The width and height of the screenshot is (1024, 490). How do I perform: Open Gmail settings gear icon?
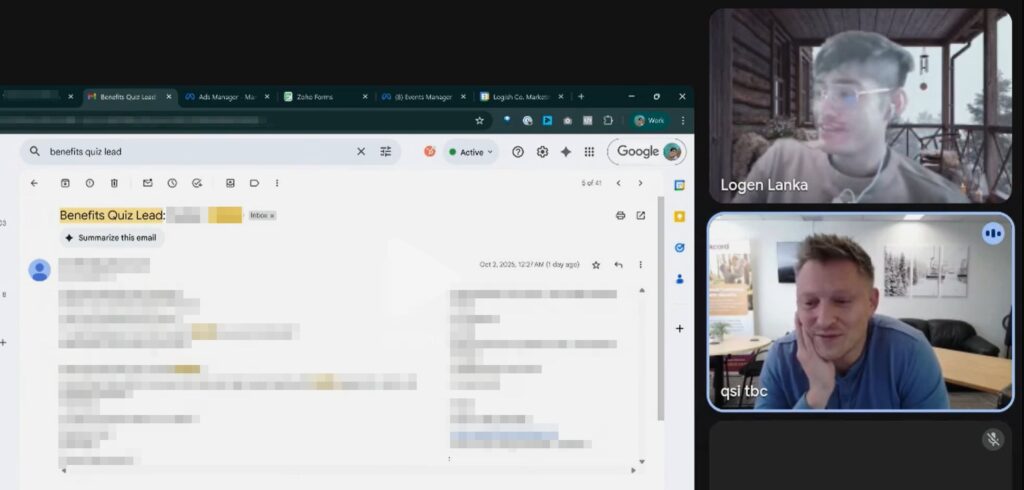[542, 152]
